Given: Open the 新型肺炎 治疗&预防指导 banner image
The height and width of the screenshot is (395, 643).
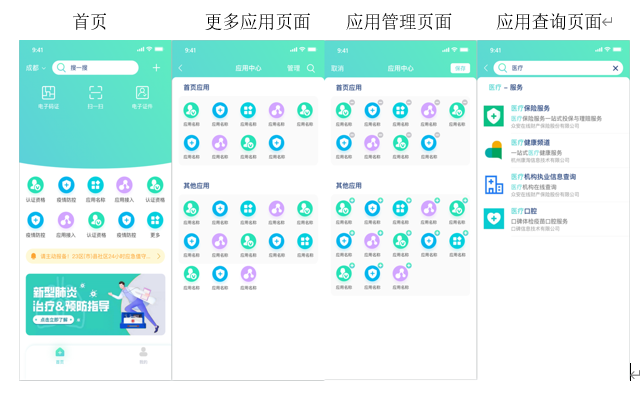Looking at the screenshot, I should 96,305.
